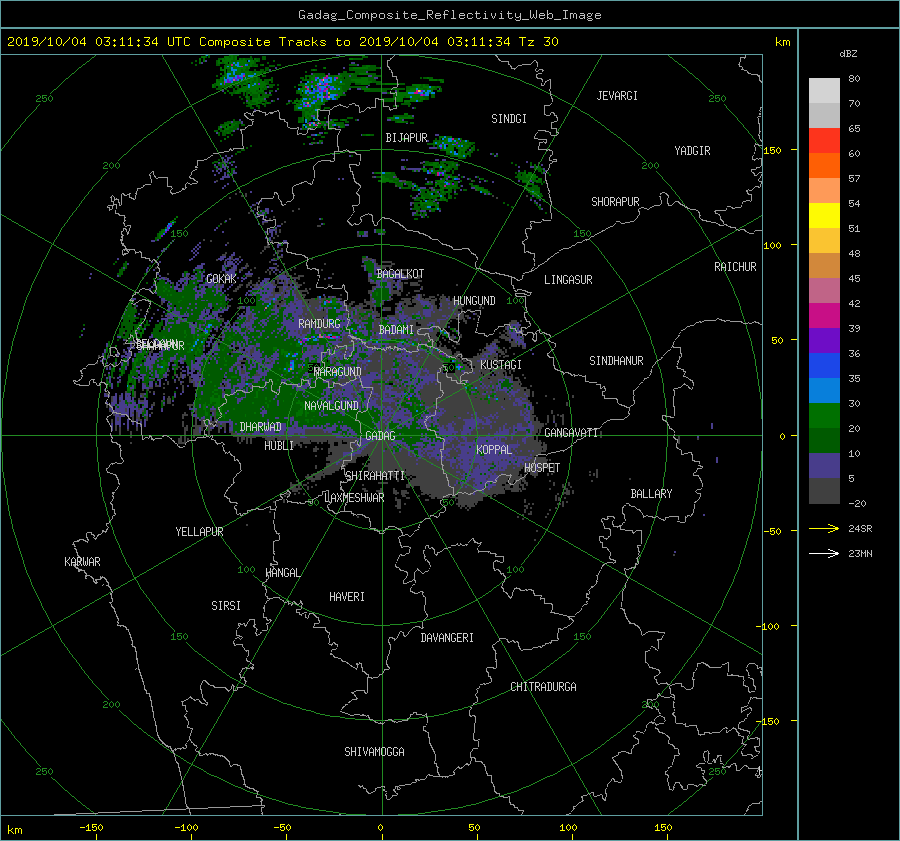
Task: Click the 0 km mark on bottom axis
Action: (x=380, y=828)
